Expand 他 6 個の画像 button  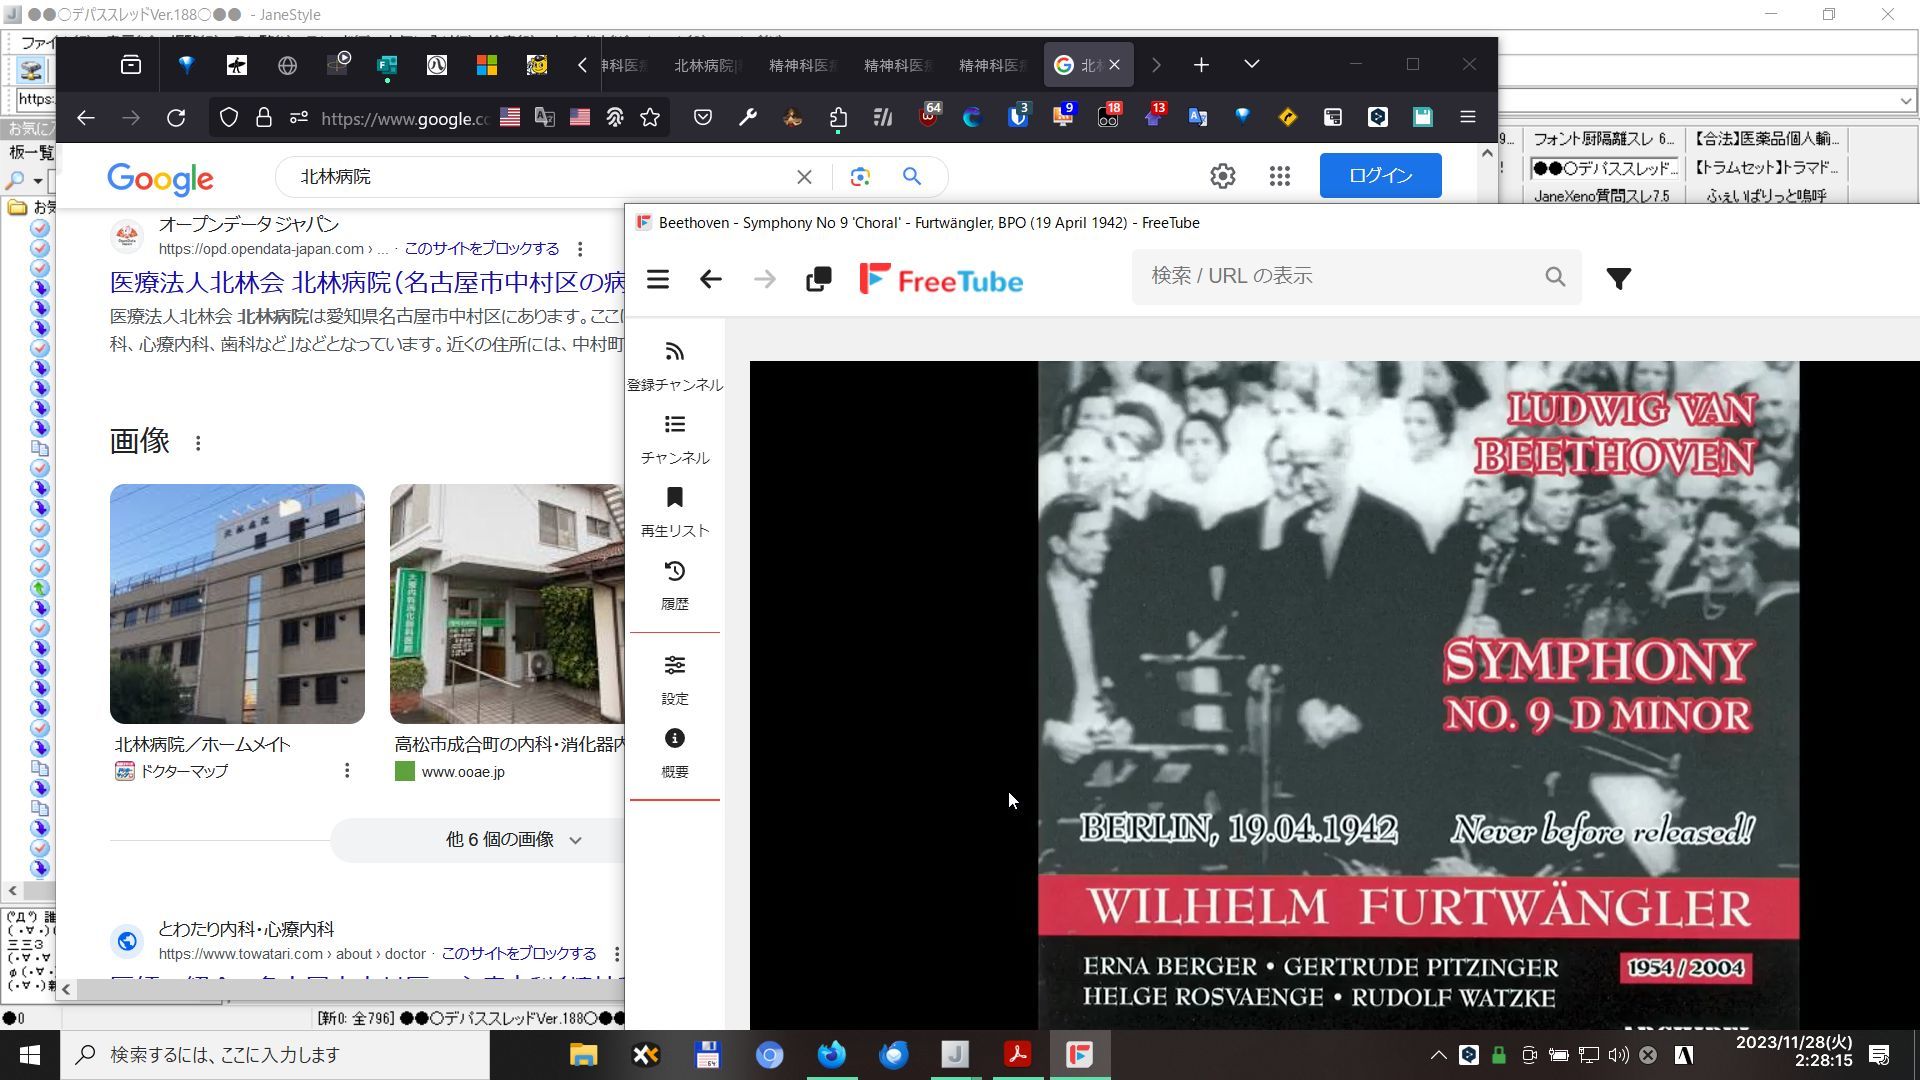480,840
